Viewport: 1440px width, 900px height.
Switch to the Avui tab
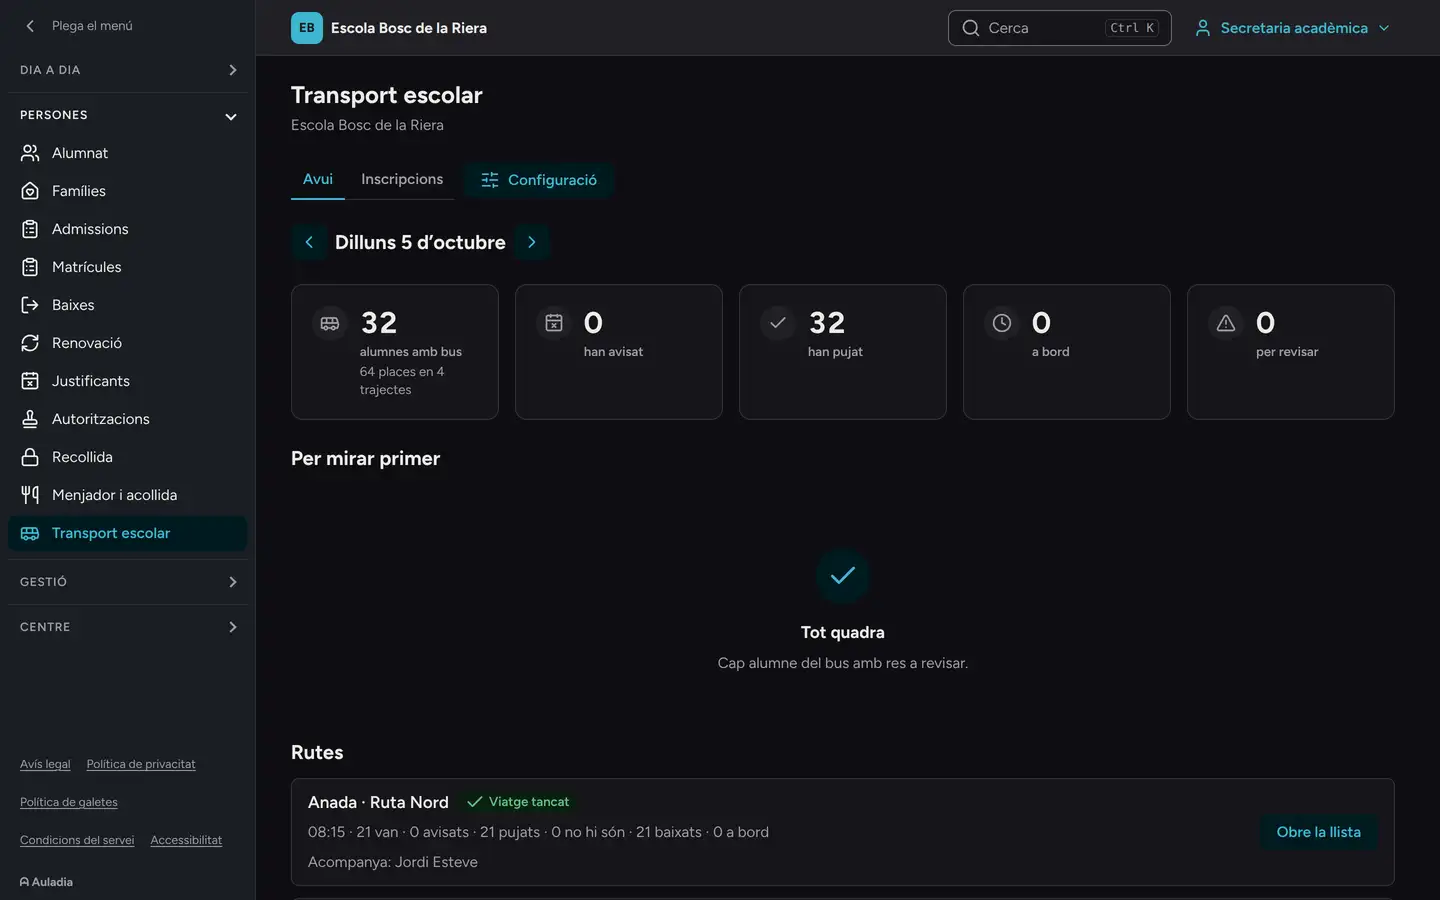(x=318, y=179)
